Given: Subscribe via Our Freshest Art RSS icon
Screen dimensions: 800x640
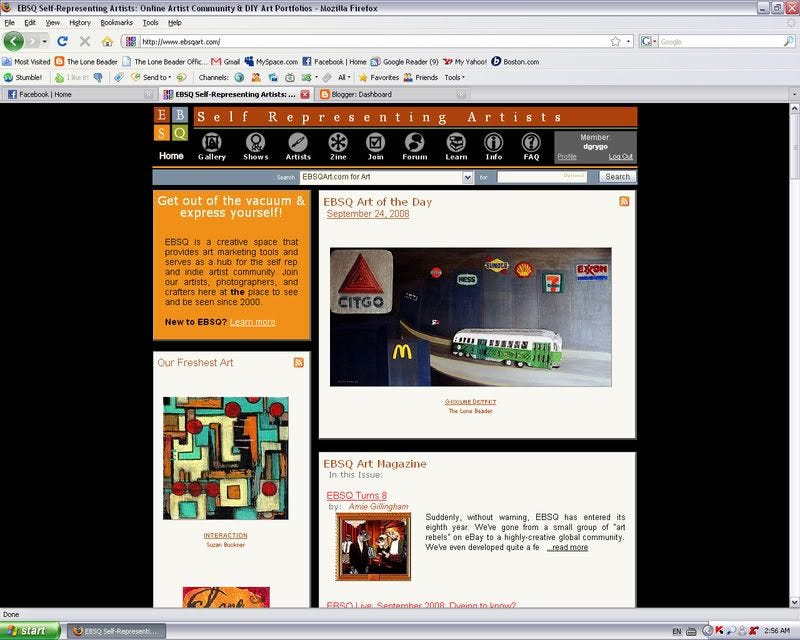Looking at the screenshot, I should pyautogui.click(x=298, y=362).
